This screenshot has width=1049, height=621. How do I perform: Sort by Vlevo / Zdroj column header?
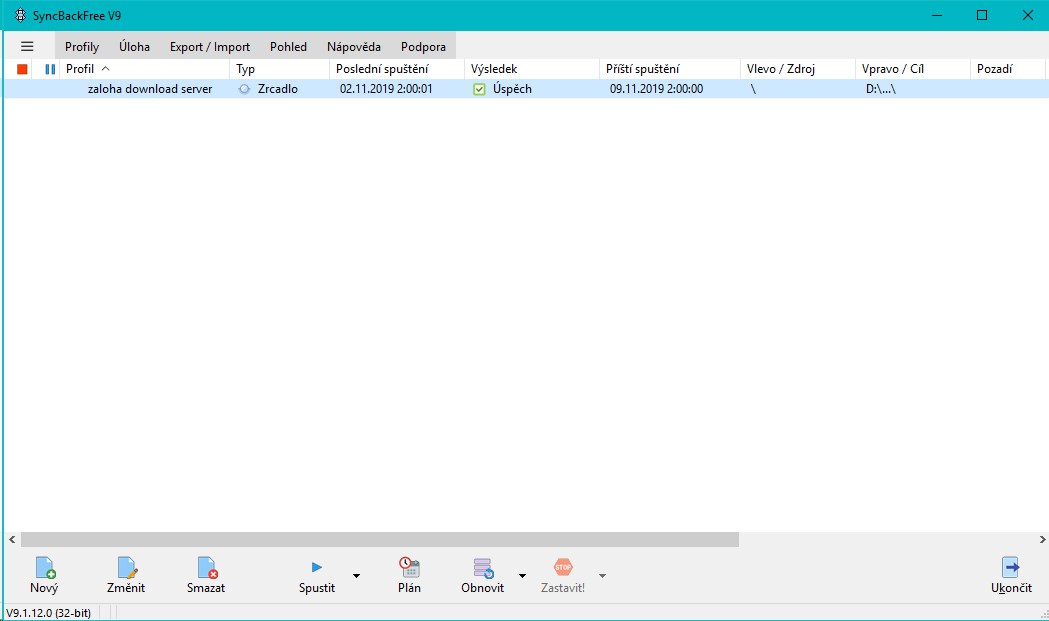[x=797, y=69]
